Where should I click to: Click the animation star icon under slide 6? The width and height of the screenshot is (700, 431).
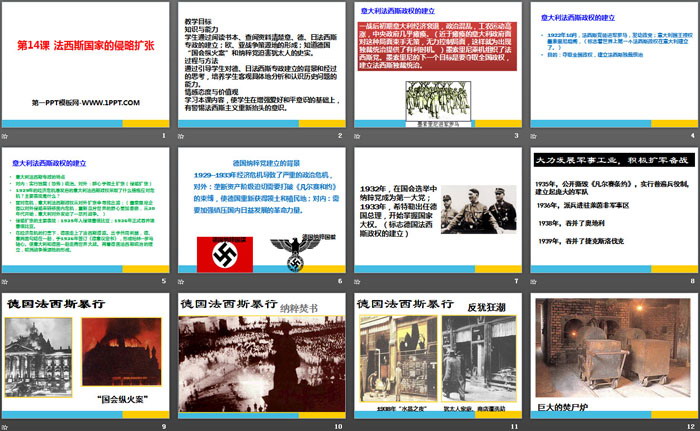tap(181, 282)
